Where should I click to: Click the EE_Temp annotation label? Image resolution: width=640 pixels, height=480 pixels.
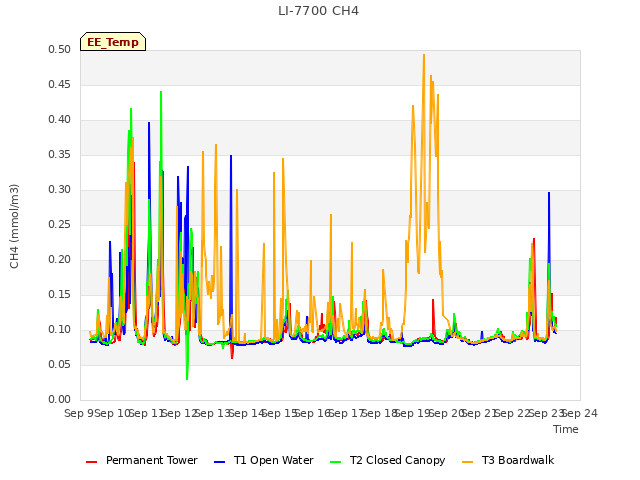pyautogui.click(x=113, y=42)
